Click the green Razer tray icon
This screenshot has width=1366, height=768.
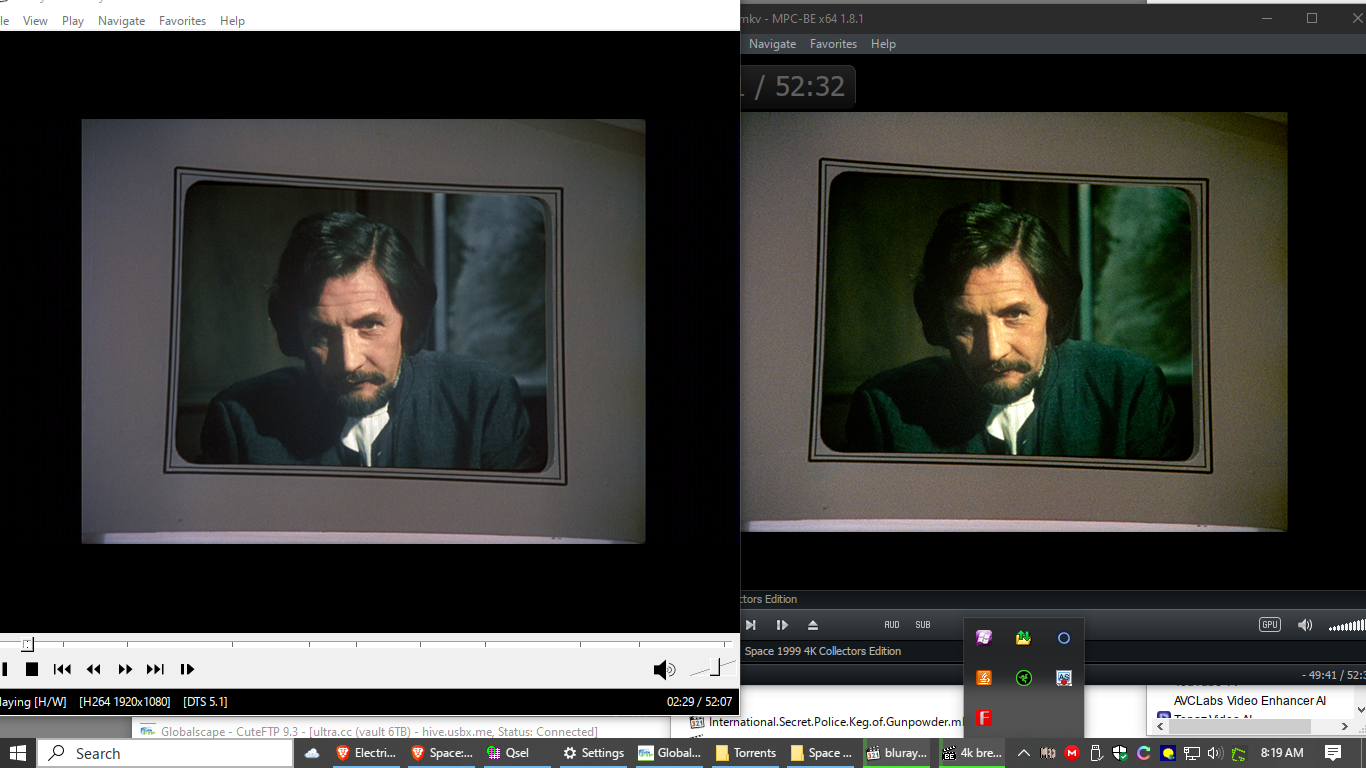(1024, 678)
